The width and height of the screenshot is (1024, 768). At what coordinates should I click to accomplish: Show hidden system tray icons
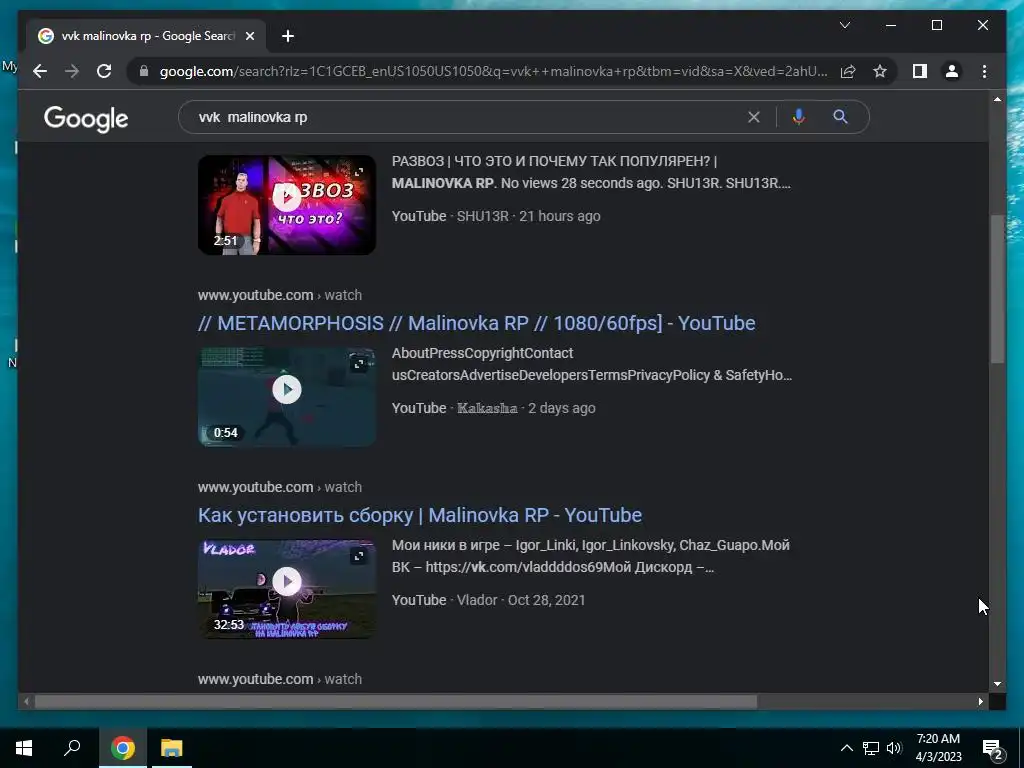[x=846, y=748]
